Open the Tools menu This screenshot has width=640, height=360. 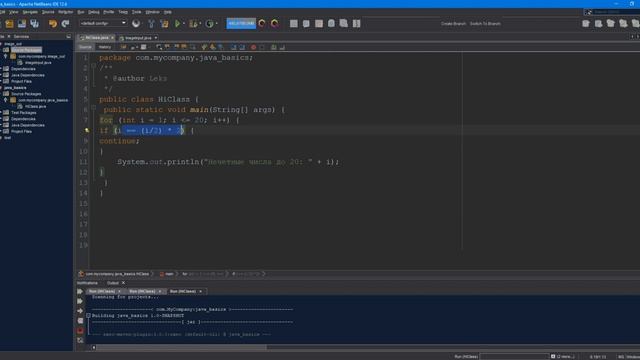click(x=136, y=12)
